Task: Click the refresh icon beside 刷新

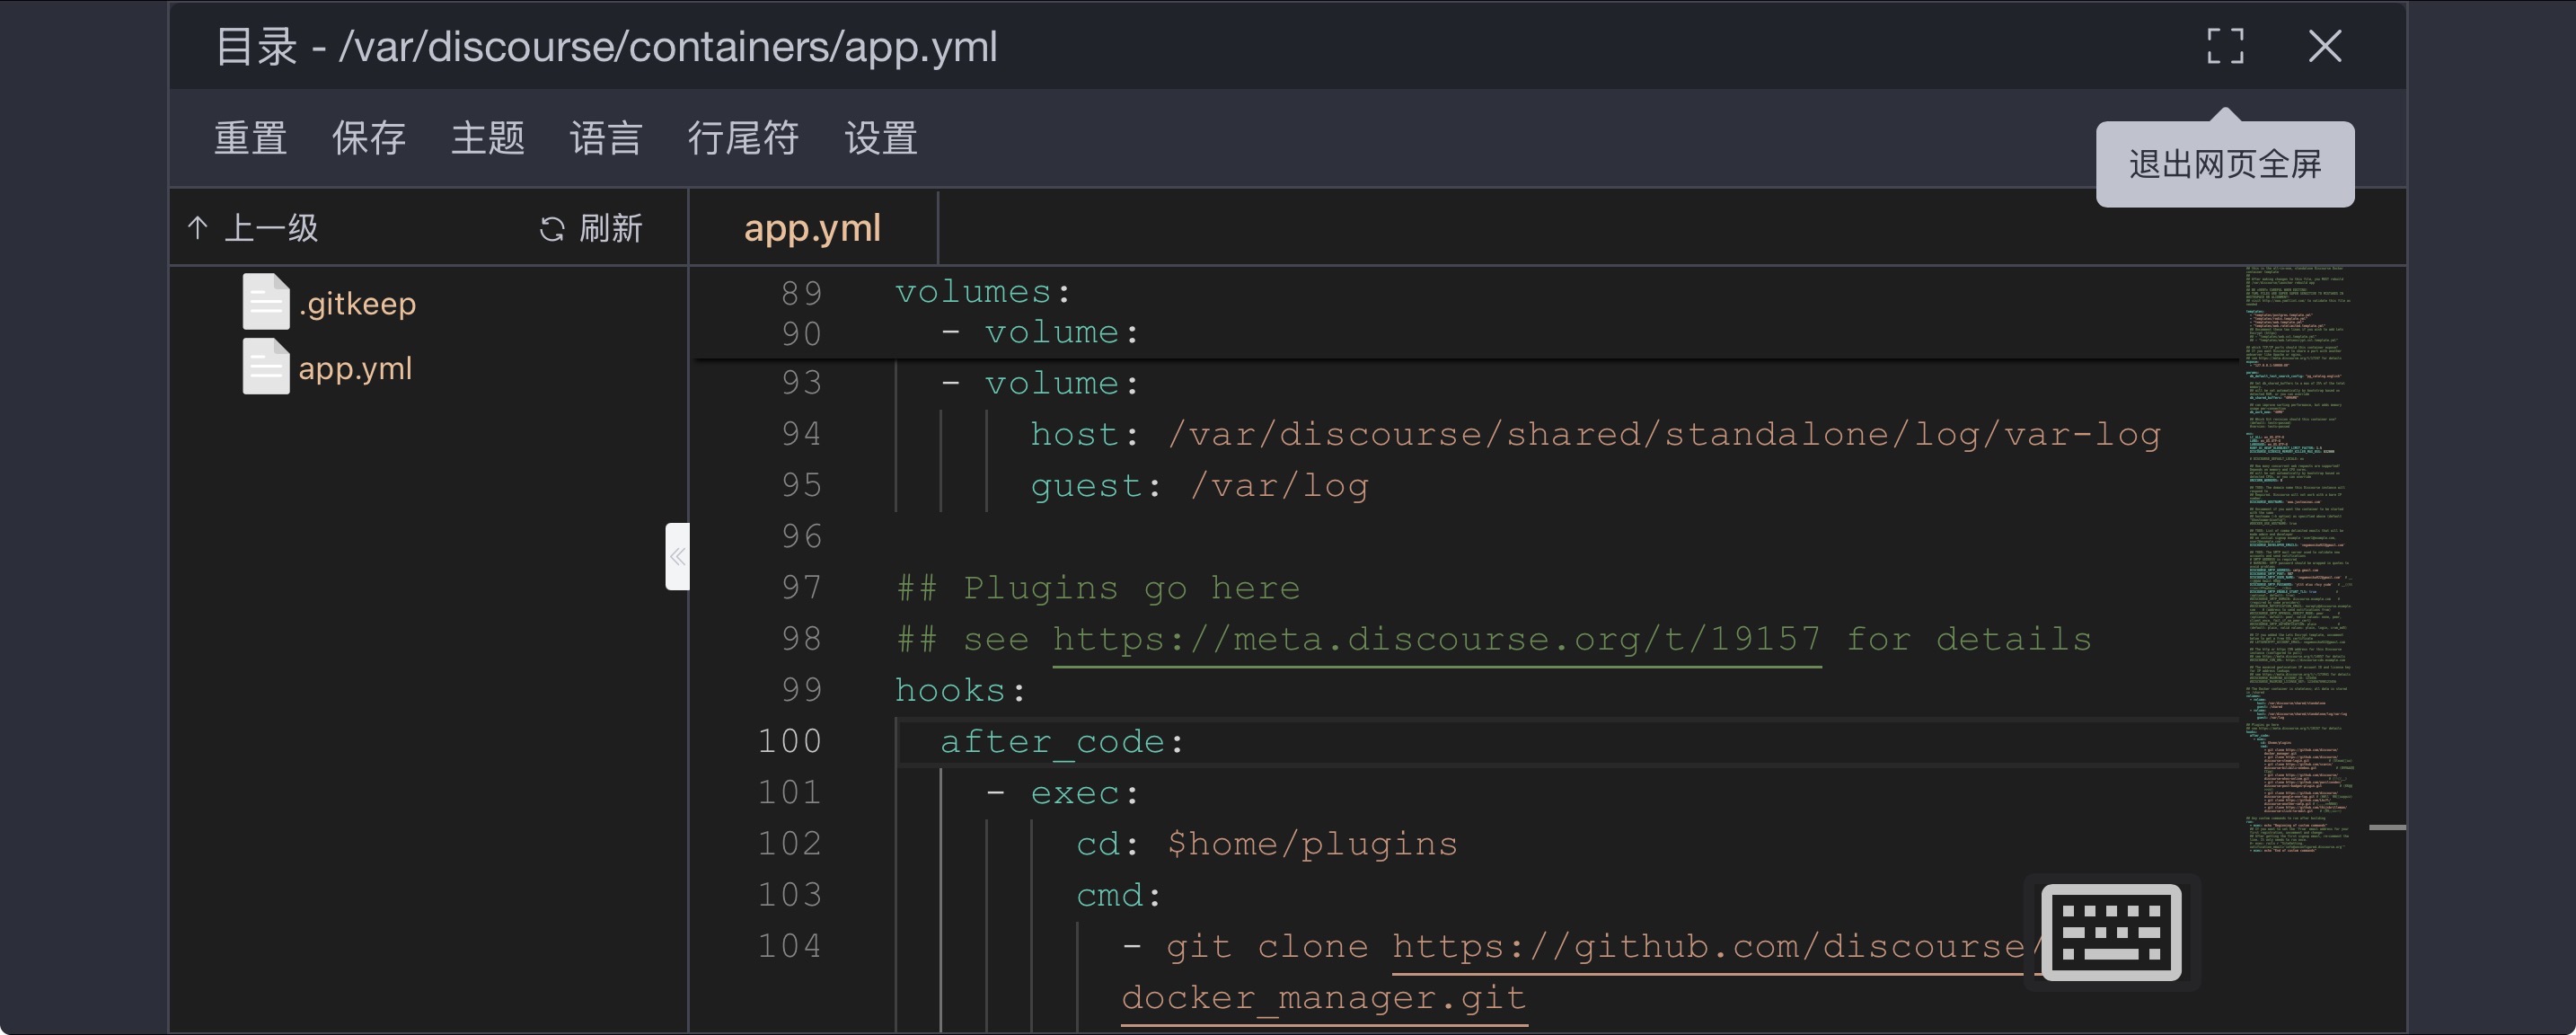Action: (552, 229)
